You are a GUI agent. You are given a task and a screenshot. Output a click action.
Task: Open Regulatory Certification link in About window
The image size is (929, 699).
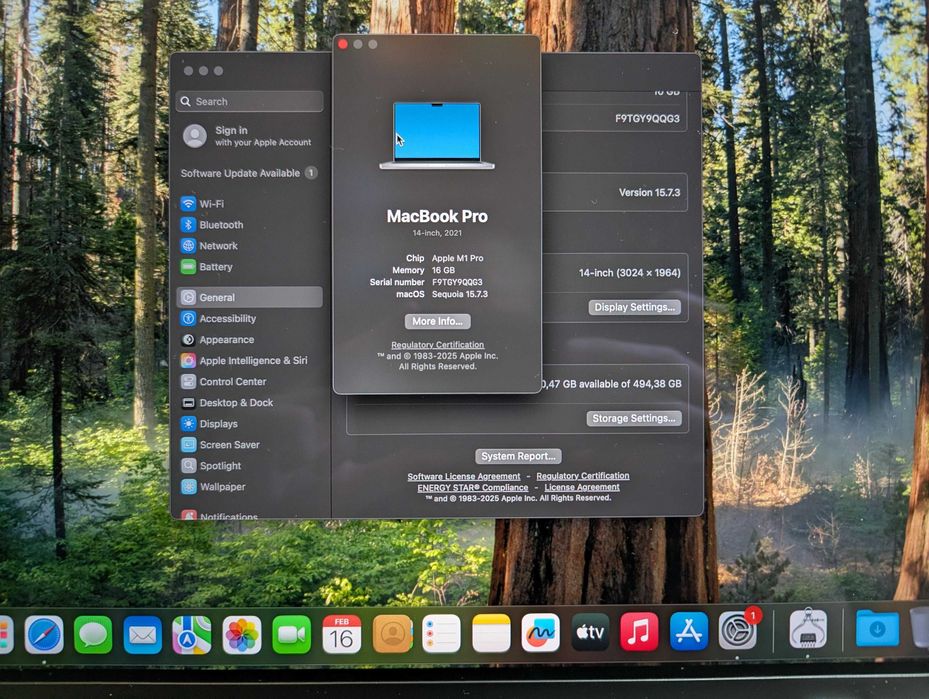click(x=438, y=345)
